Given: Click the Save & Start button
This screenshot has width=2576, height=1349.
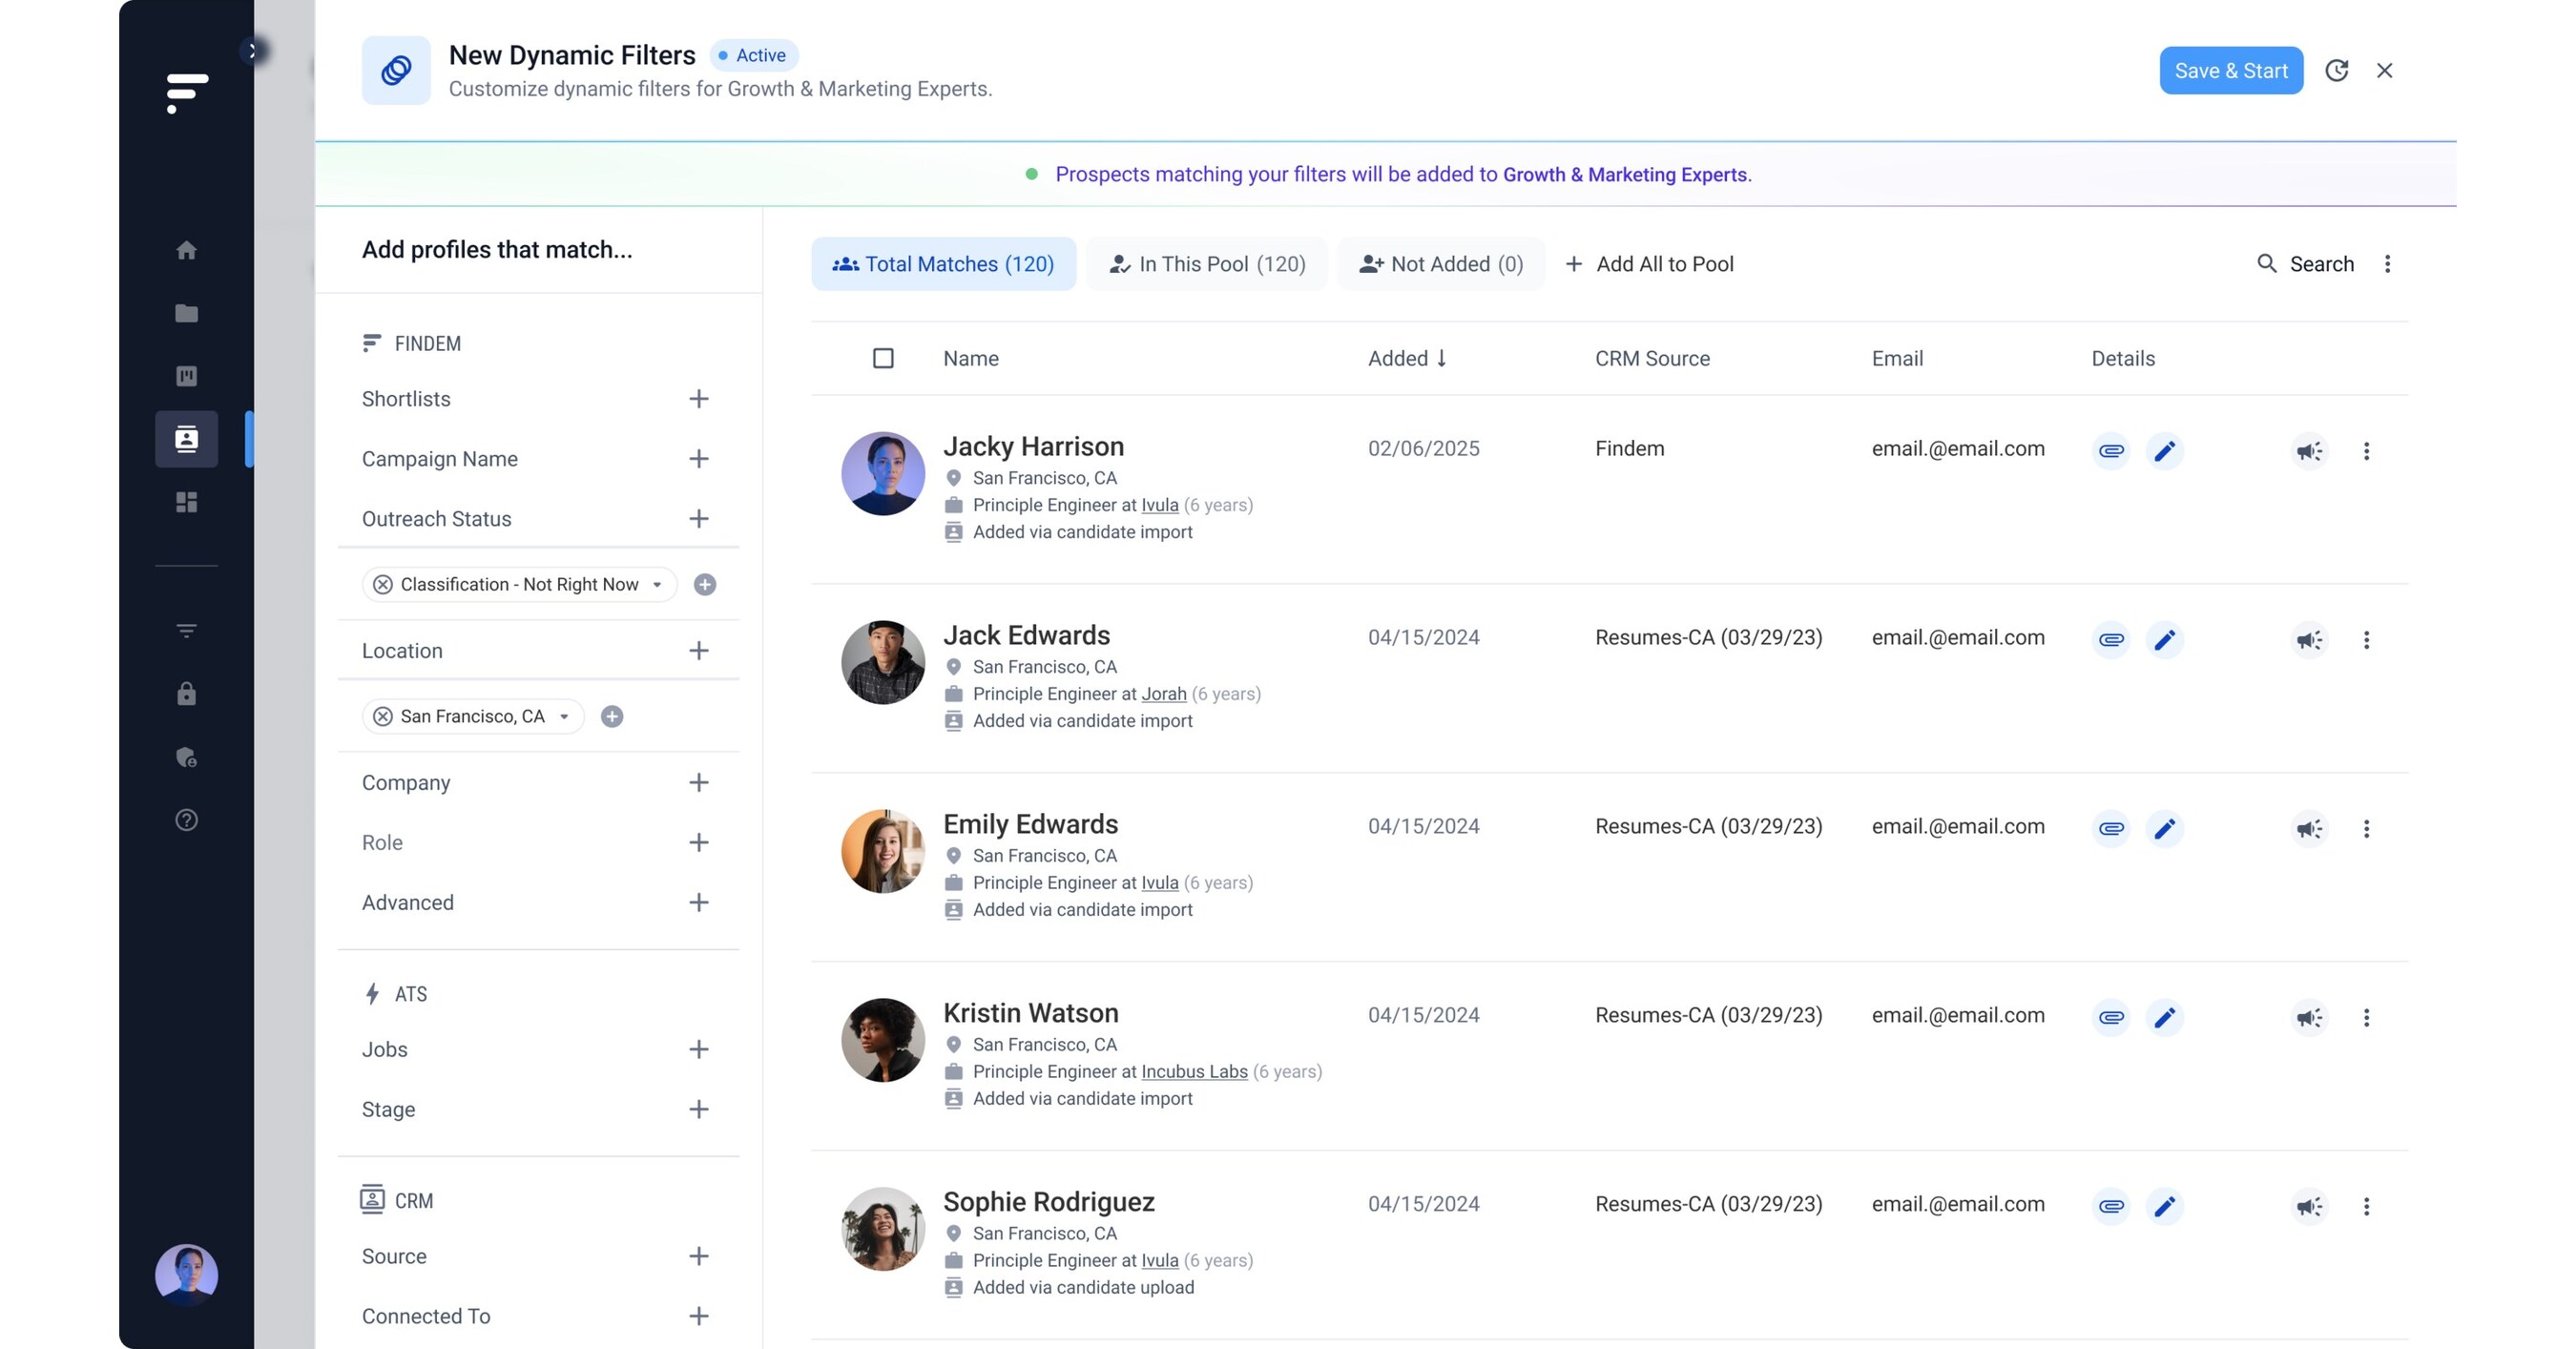Looking at the screenshot, I should (2230, 70).
